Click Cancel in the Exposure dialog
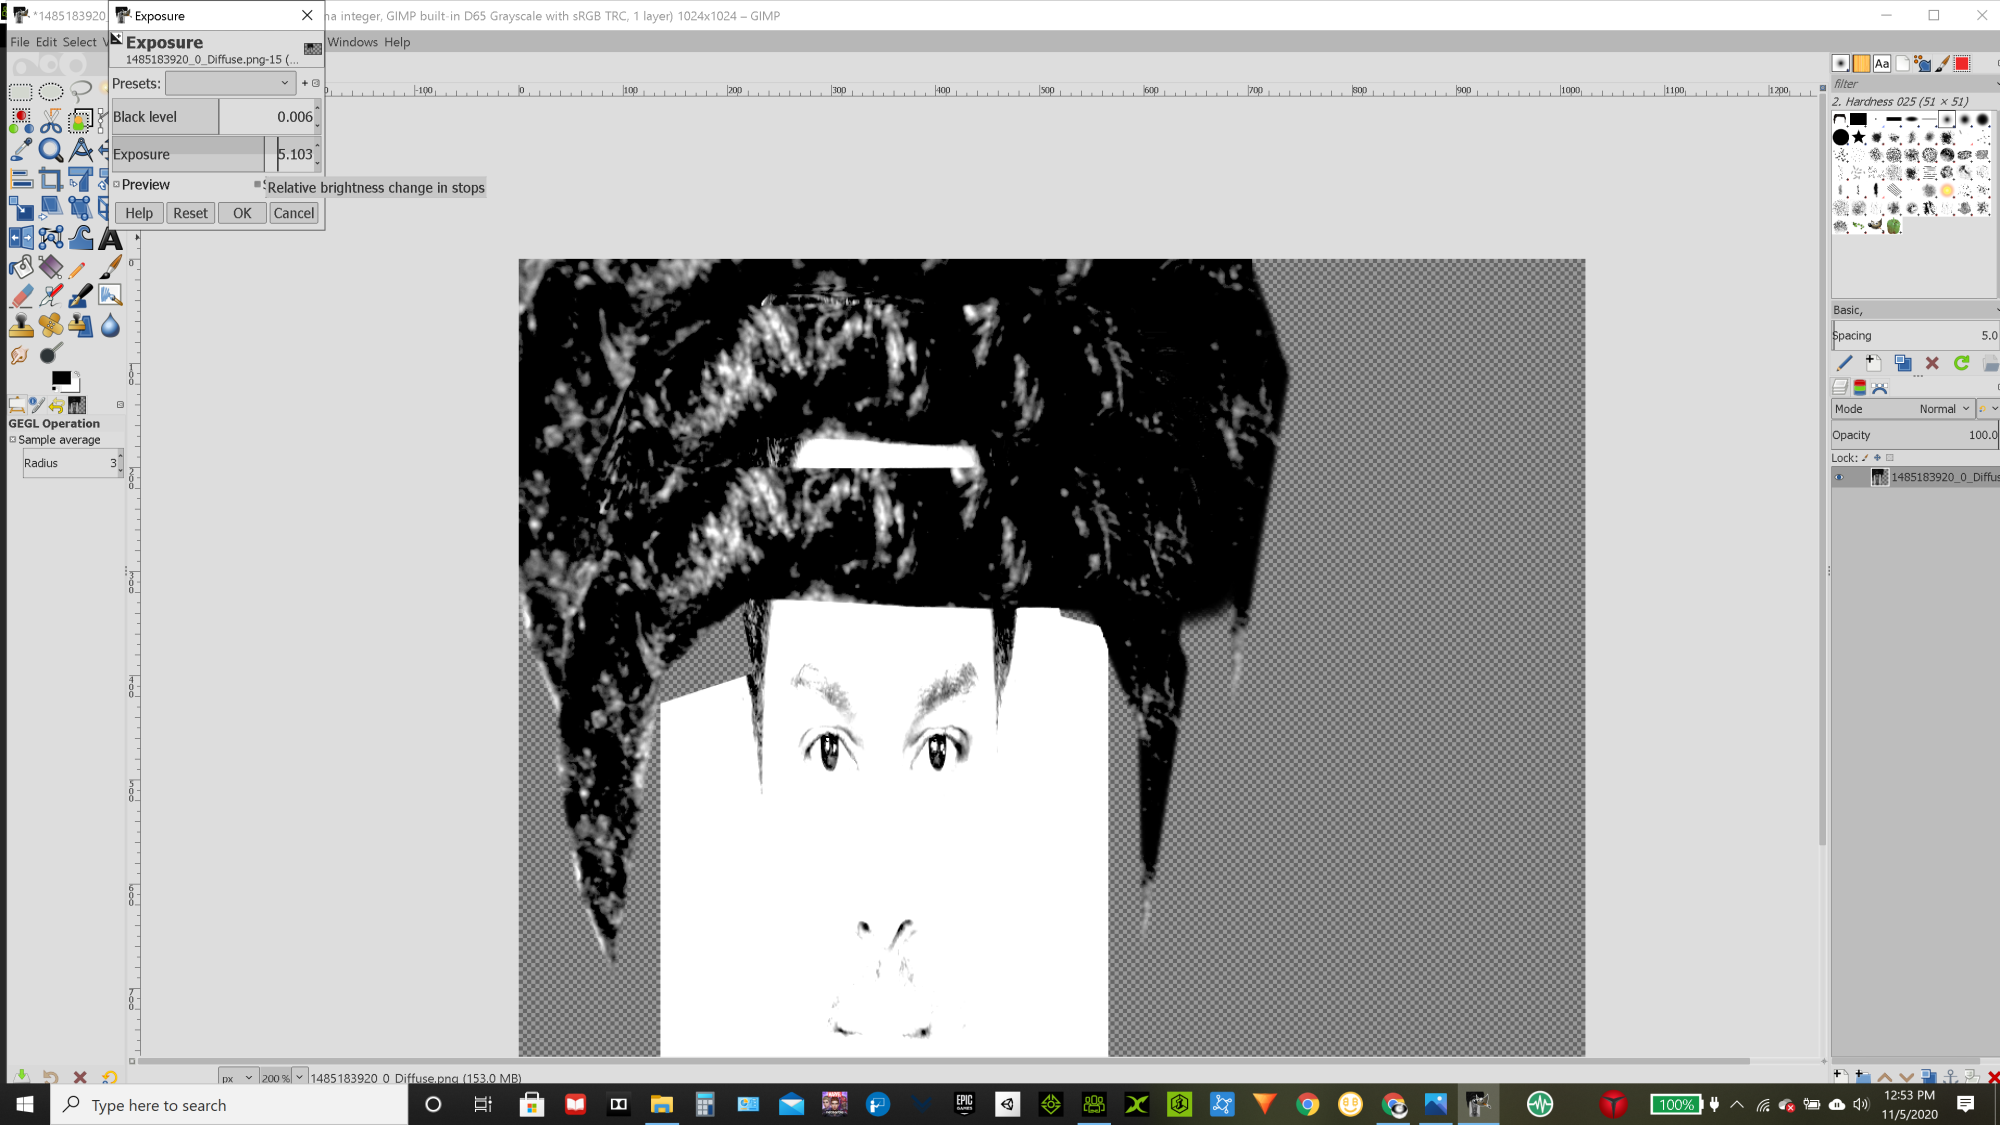The width and height of the screenshot is (2000, 1125). 294,213
